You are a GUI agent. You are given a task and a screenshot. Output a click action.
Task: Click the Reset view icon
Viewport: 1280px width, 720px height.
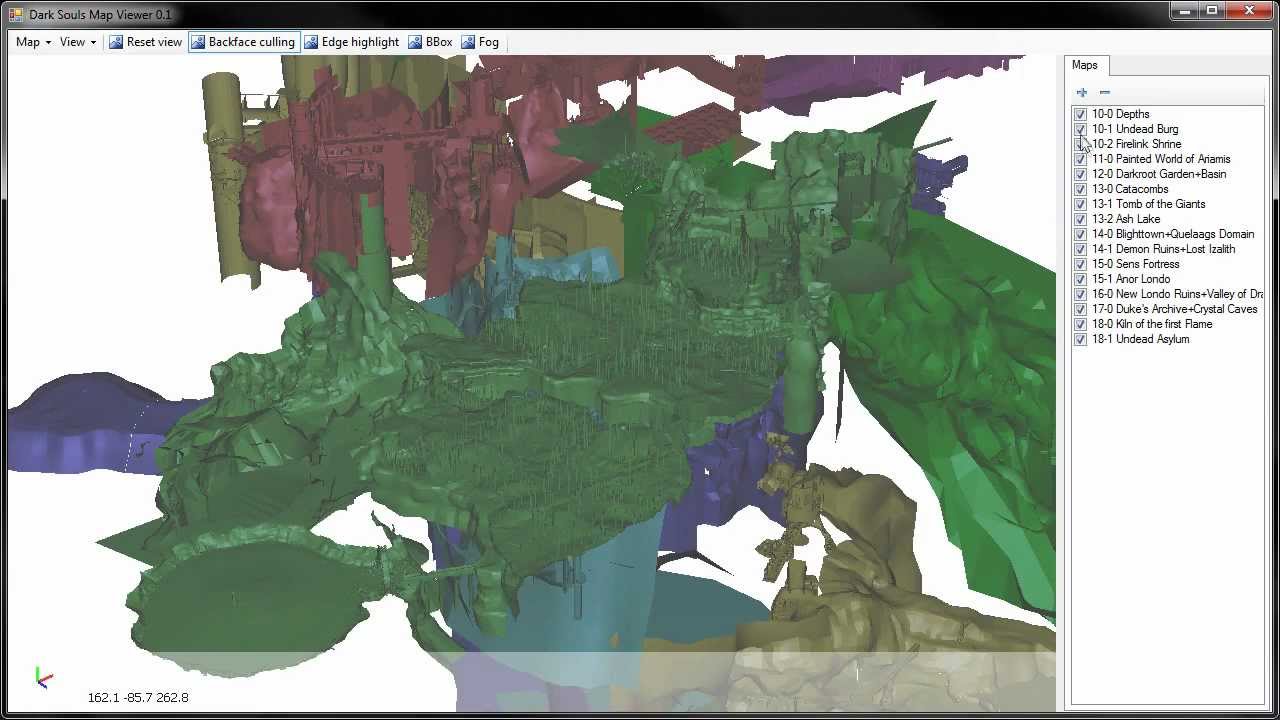click(x=116, y=42)
